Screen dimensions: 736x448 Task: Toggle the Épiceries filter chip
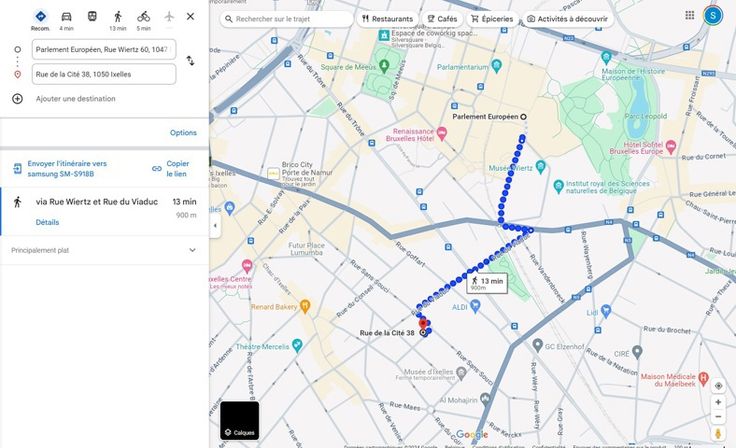click(x=491, y=19)
